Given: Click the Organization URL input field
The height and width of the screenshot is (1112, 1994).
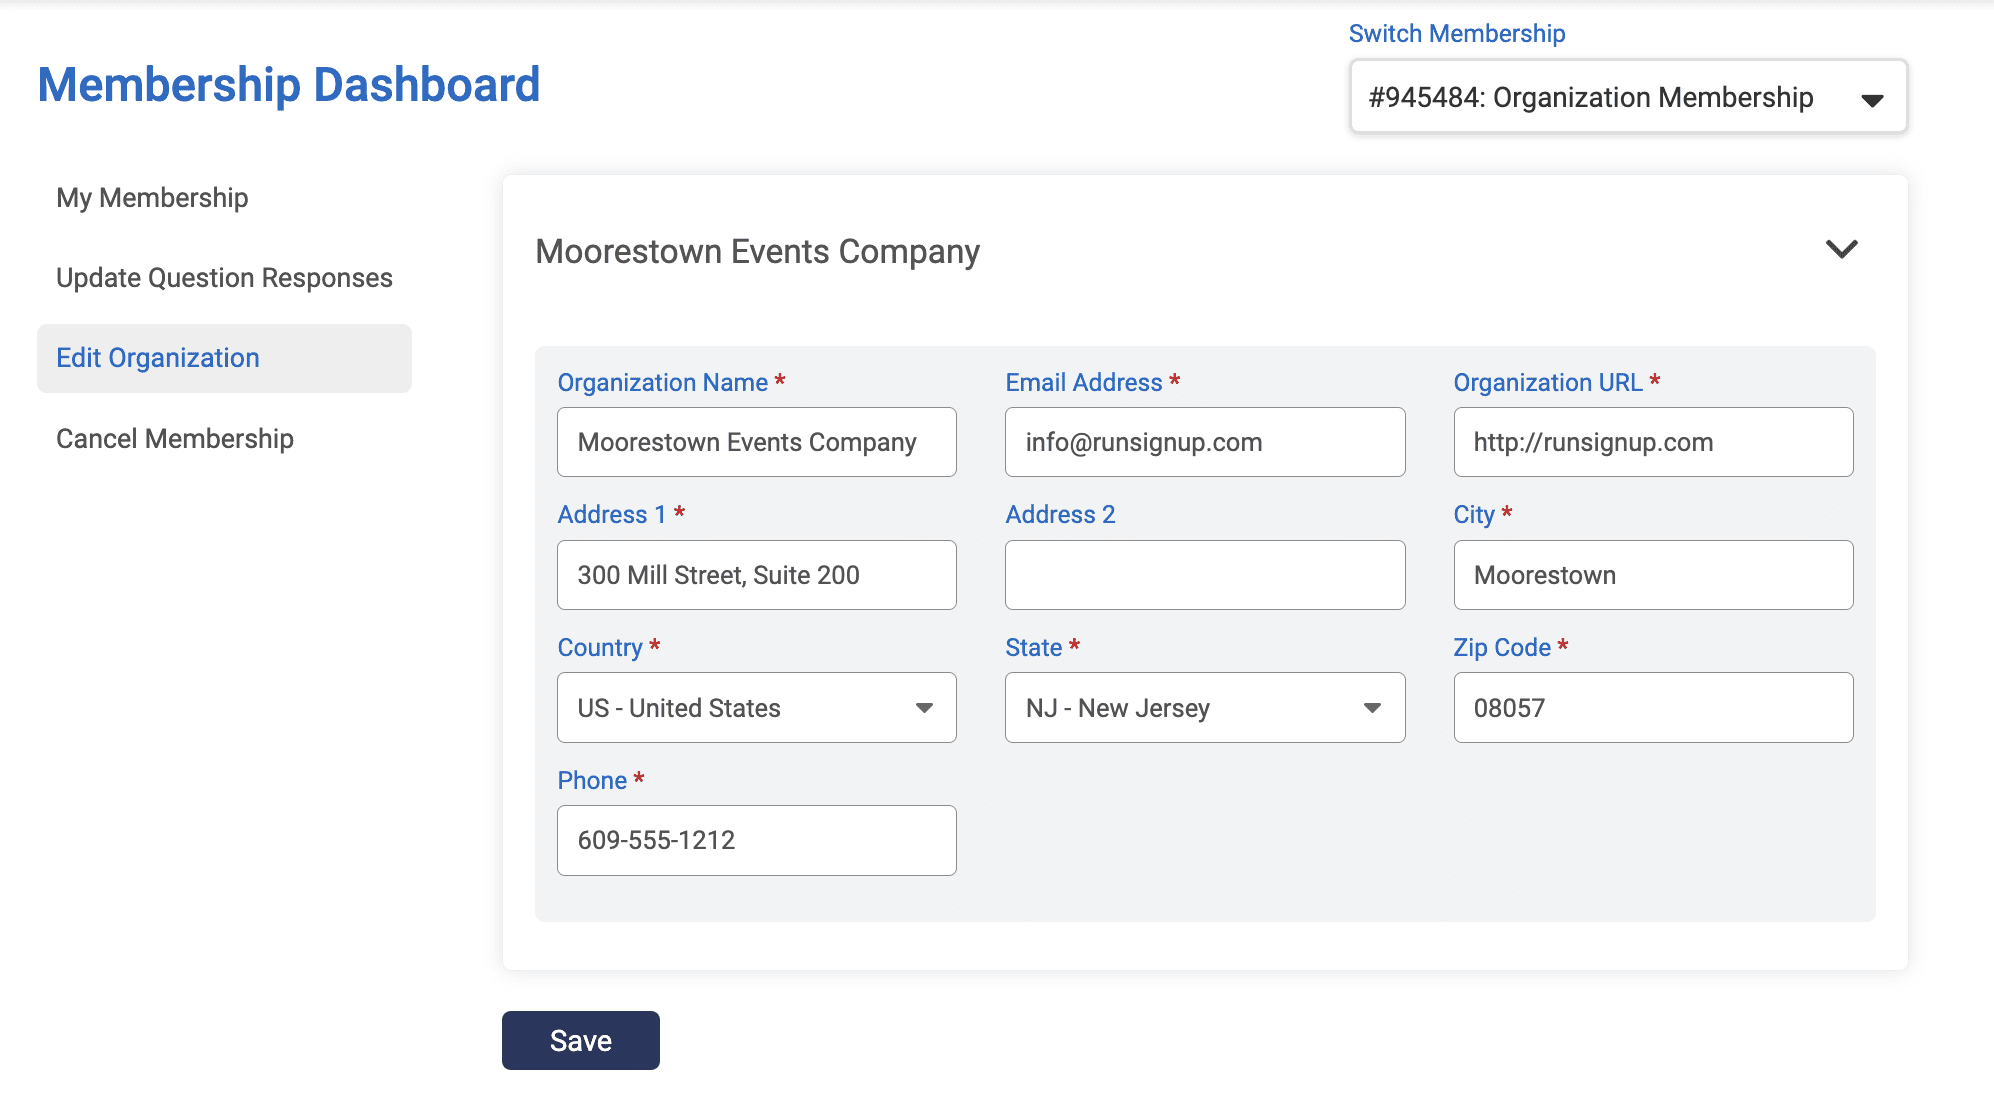Looking at the screenshot, I should pyautogui.click(x=1652, y=442).
